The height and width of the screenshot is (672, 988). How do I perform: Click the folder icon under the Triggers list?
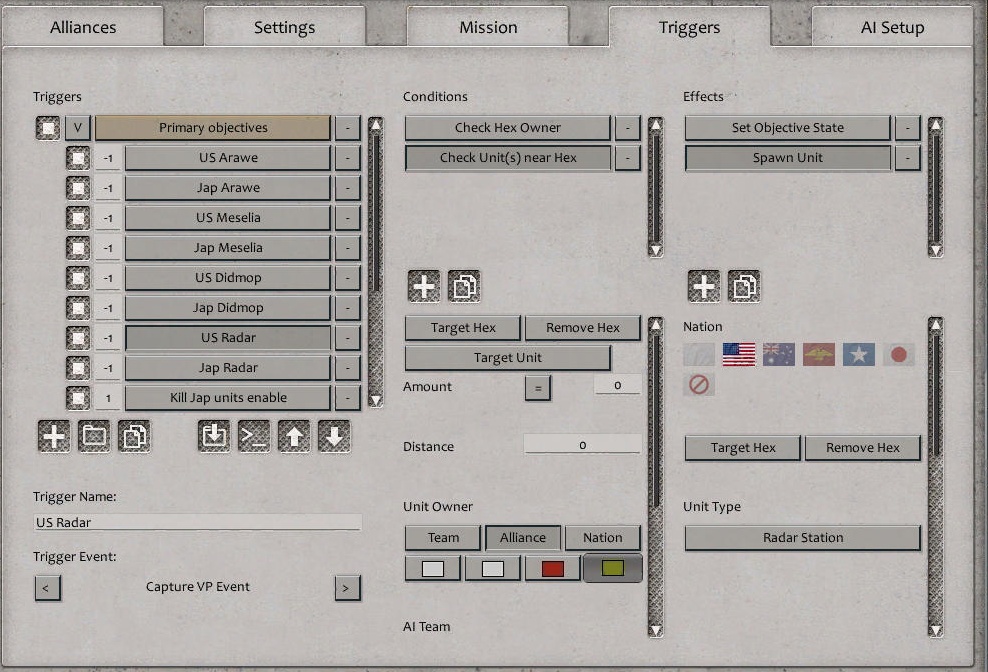click(94, 437)
